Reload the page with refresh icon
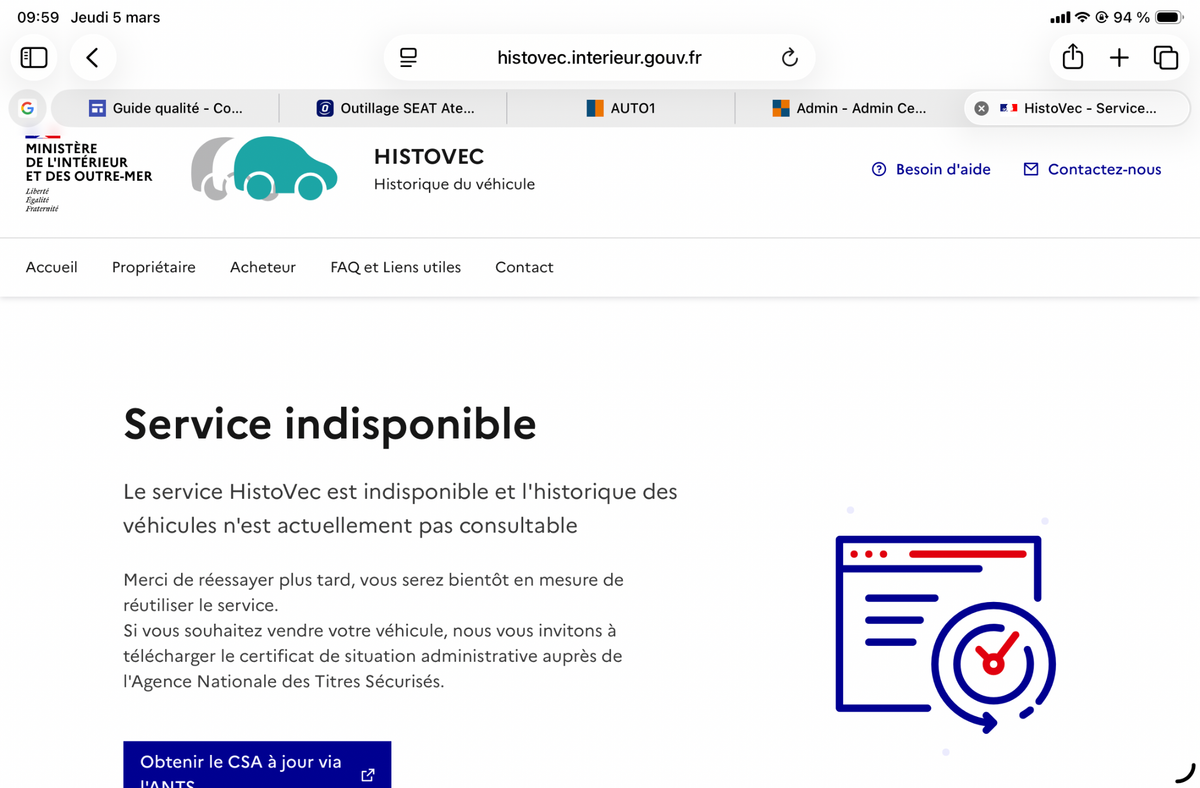The image size is (1200, 788). [x=789, y=58]
